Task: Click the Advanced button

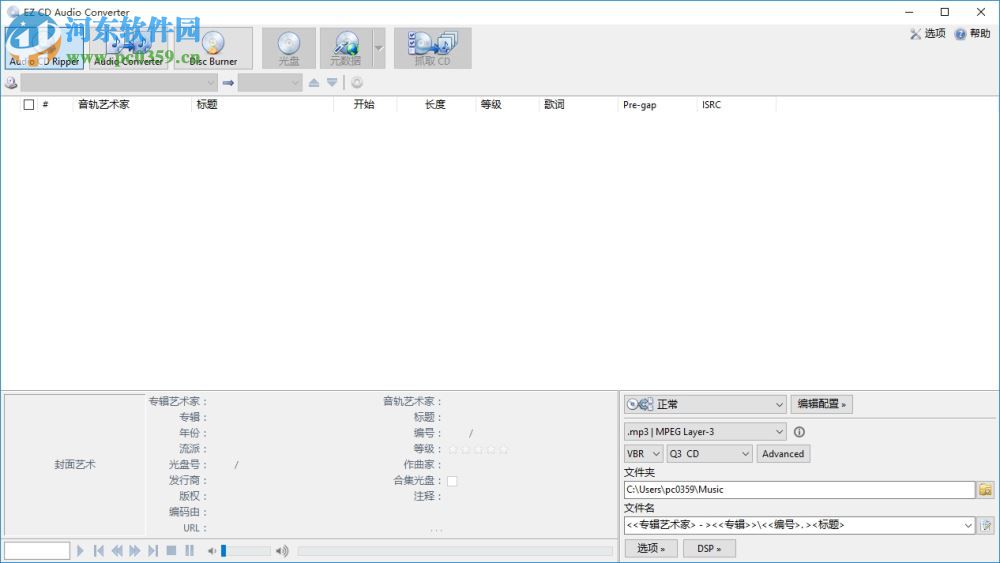Action: tap(783, 454)
